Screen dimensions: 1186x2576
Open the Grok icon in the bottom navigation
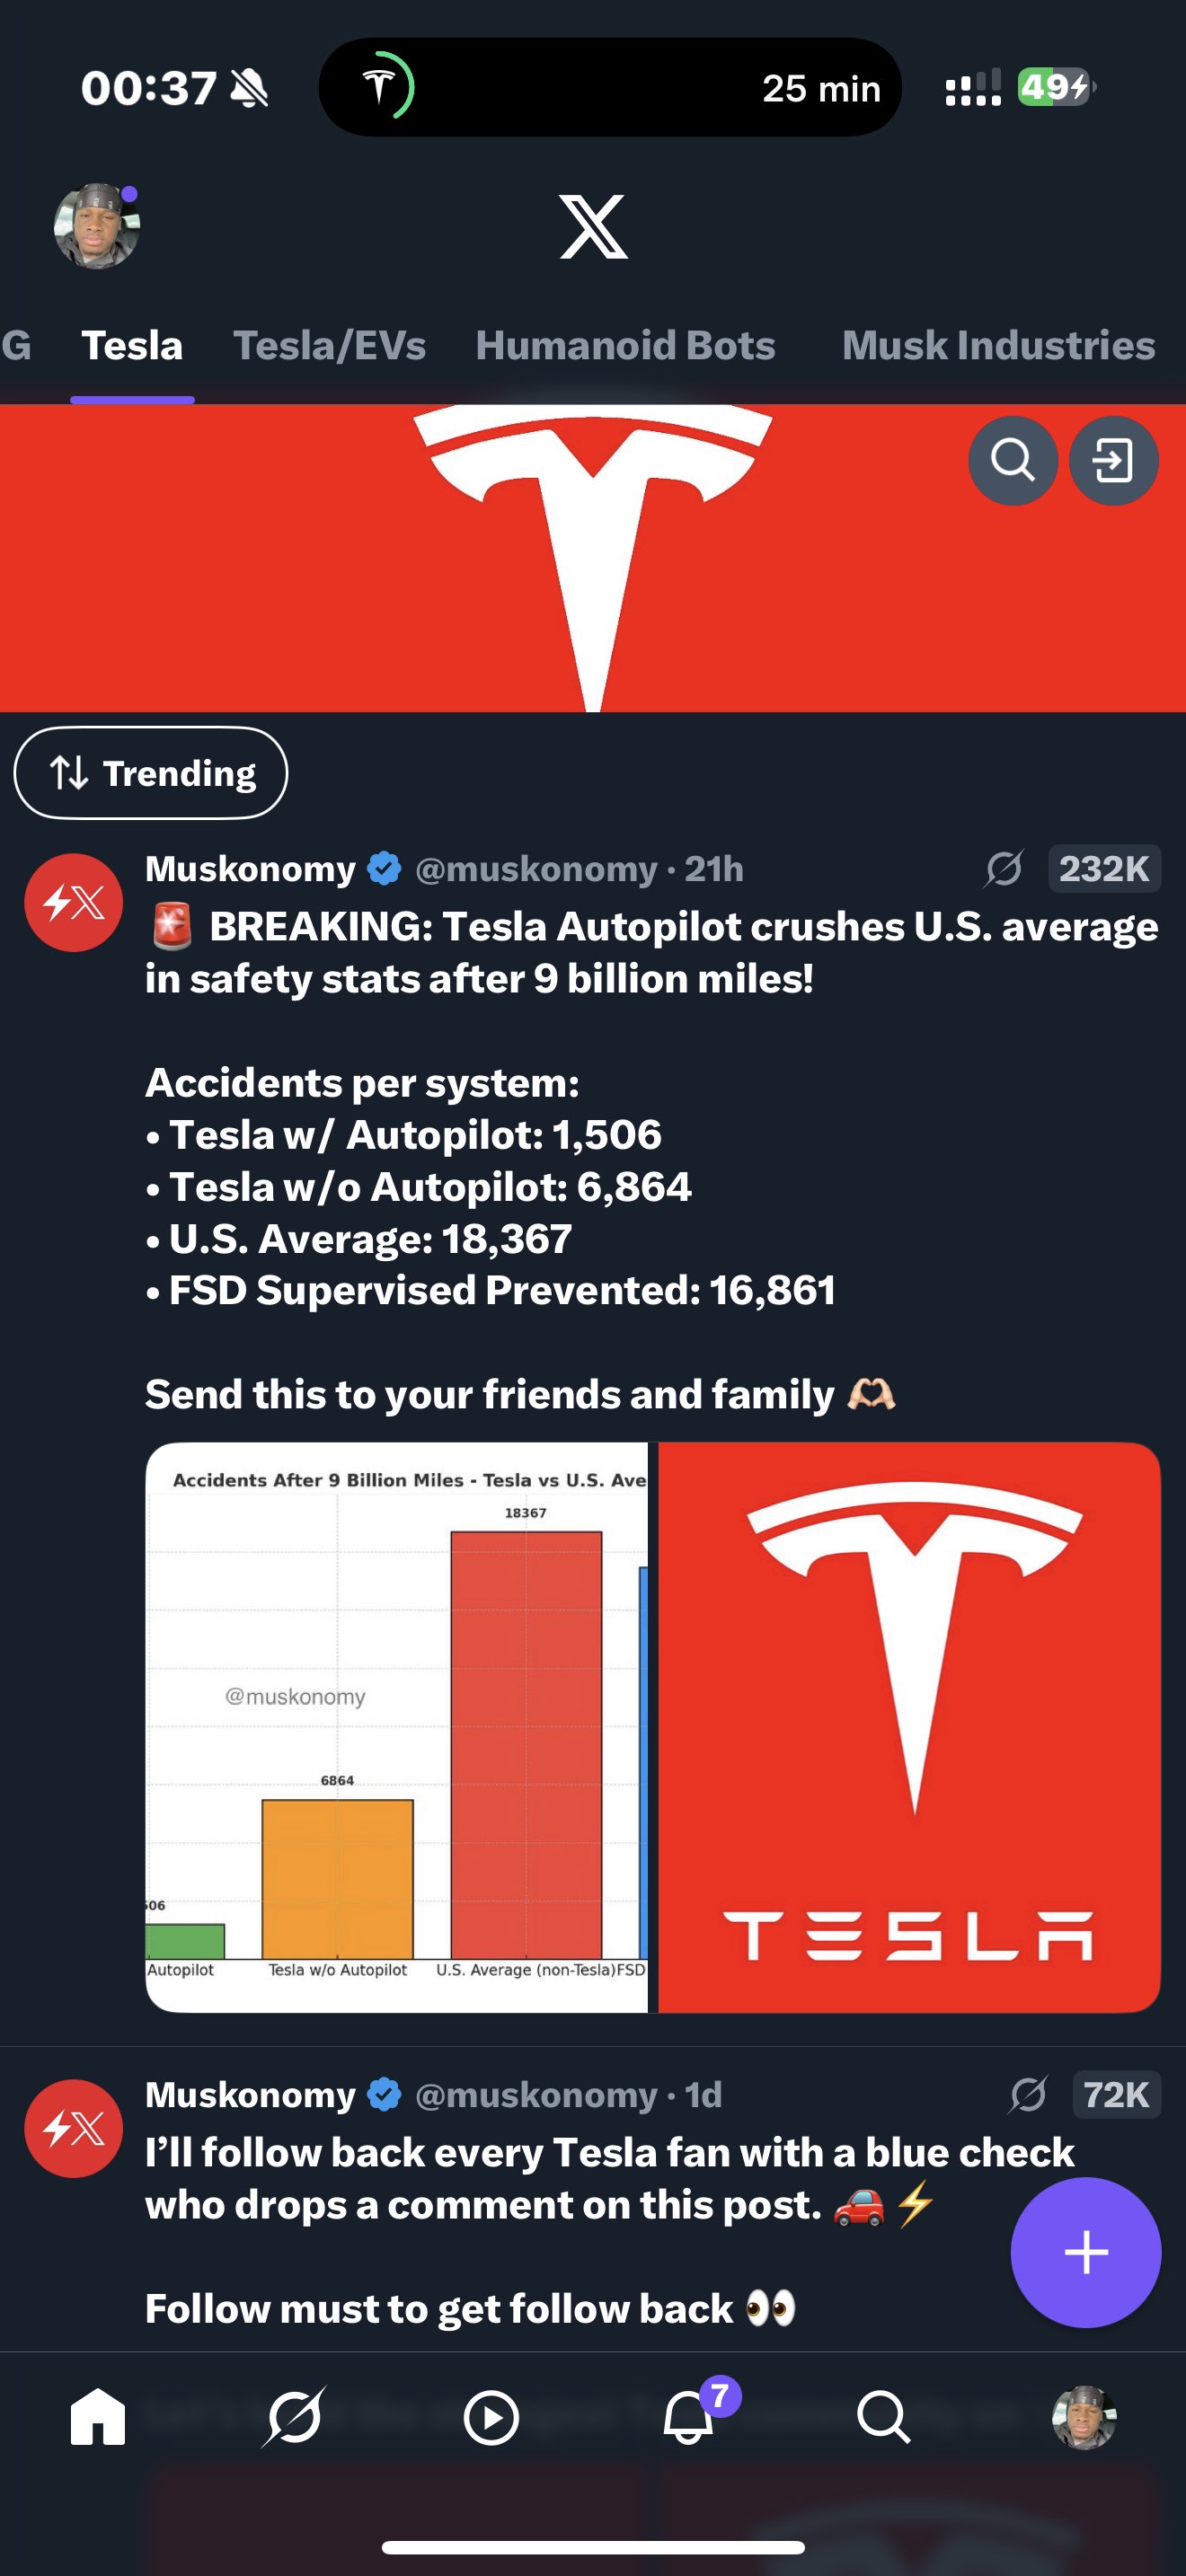click(294, 2417)
